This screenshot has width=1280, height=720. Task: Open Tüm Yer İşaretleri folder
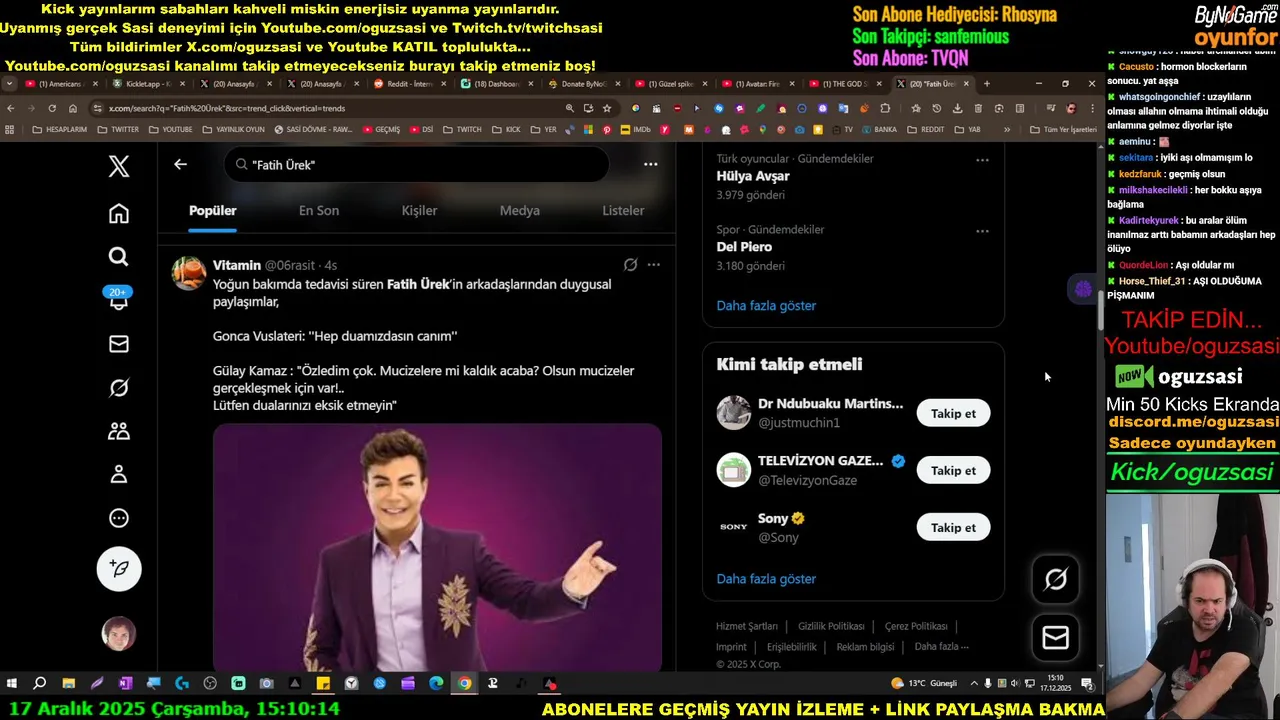click(x=1063, y=129)
